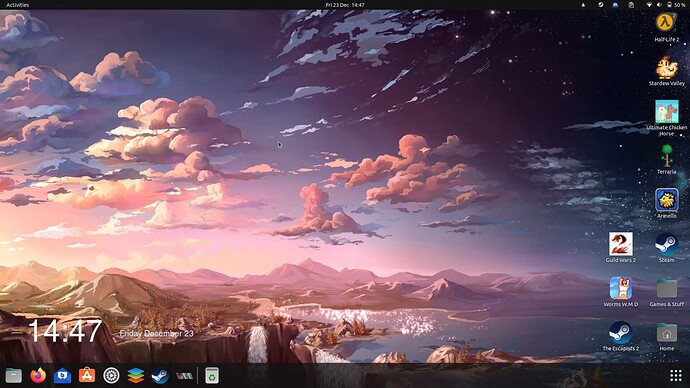
Task: Open Ubuntu Software from the dock
Action: tap(87, 376)
